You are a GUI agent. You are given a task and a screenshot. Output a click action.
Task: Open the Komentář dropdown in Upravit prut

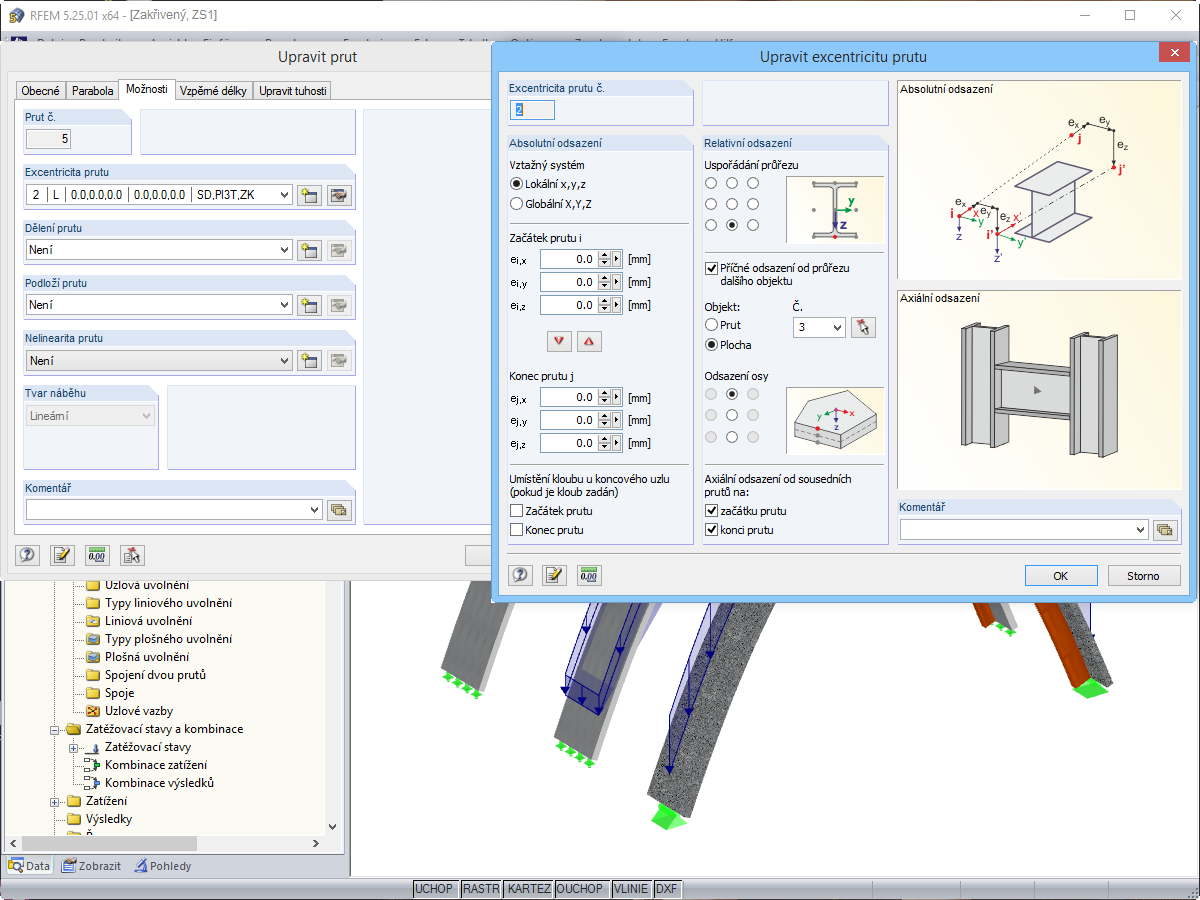point(314,510)
